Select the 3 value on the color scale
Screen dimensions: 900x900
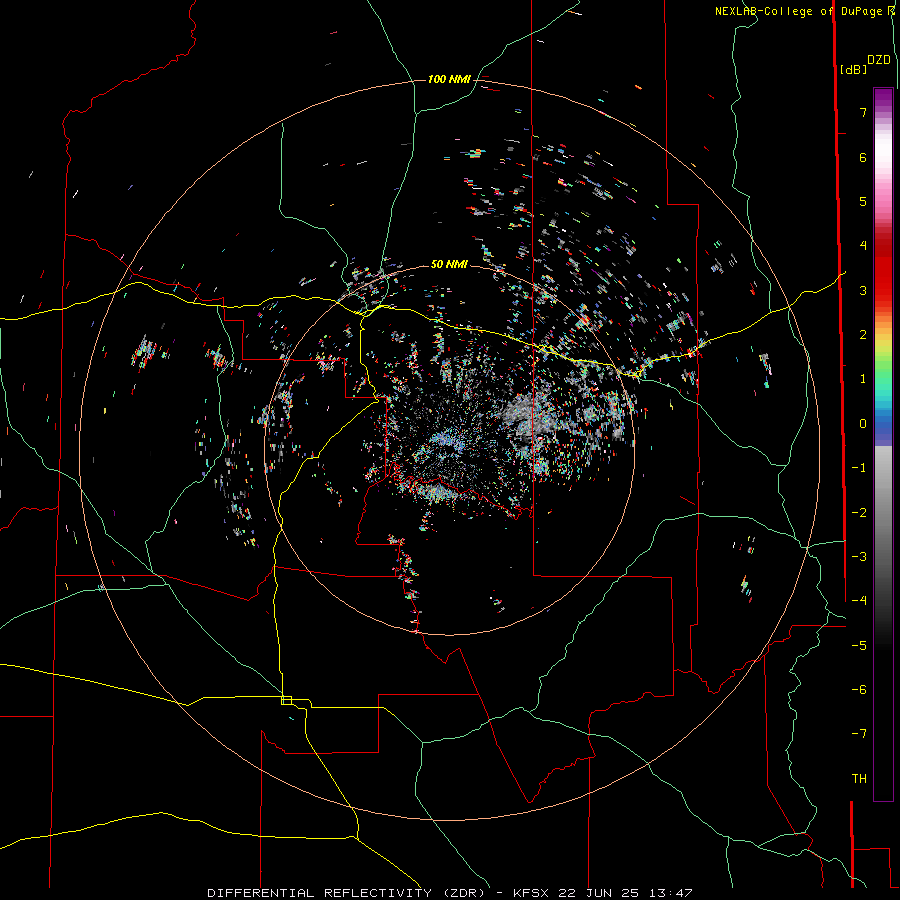coord(863,290)
